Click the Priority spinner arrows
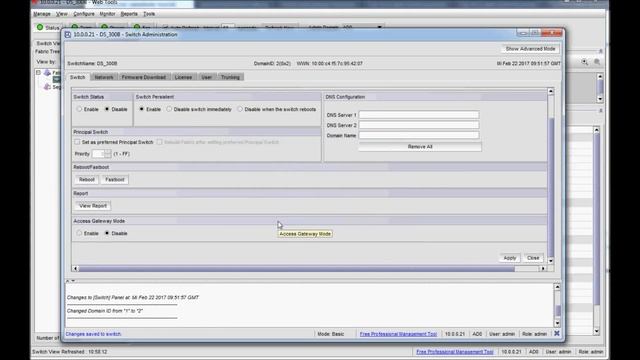 pyautogui.click(x=107, y=154)
